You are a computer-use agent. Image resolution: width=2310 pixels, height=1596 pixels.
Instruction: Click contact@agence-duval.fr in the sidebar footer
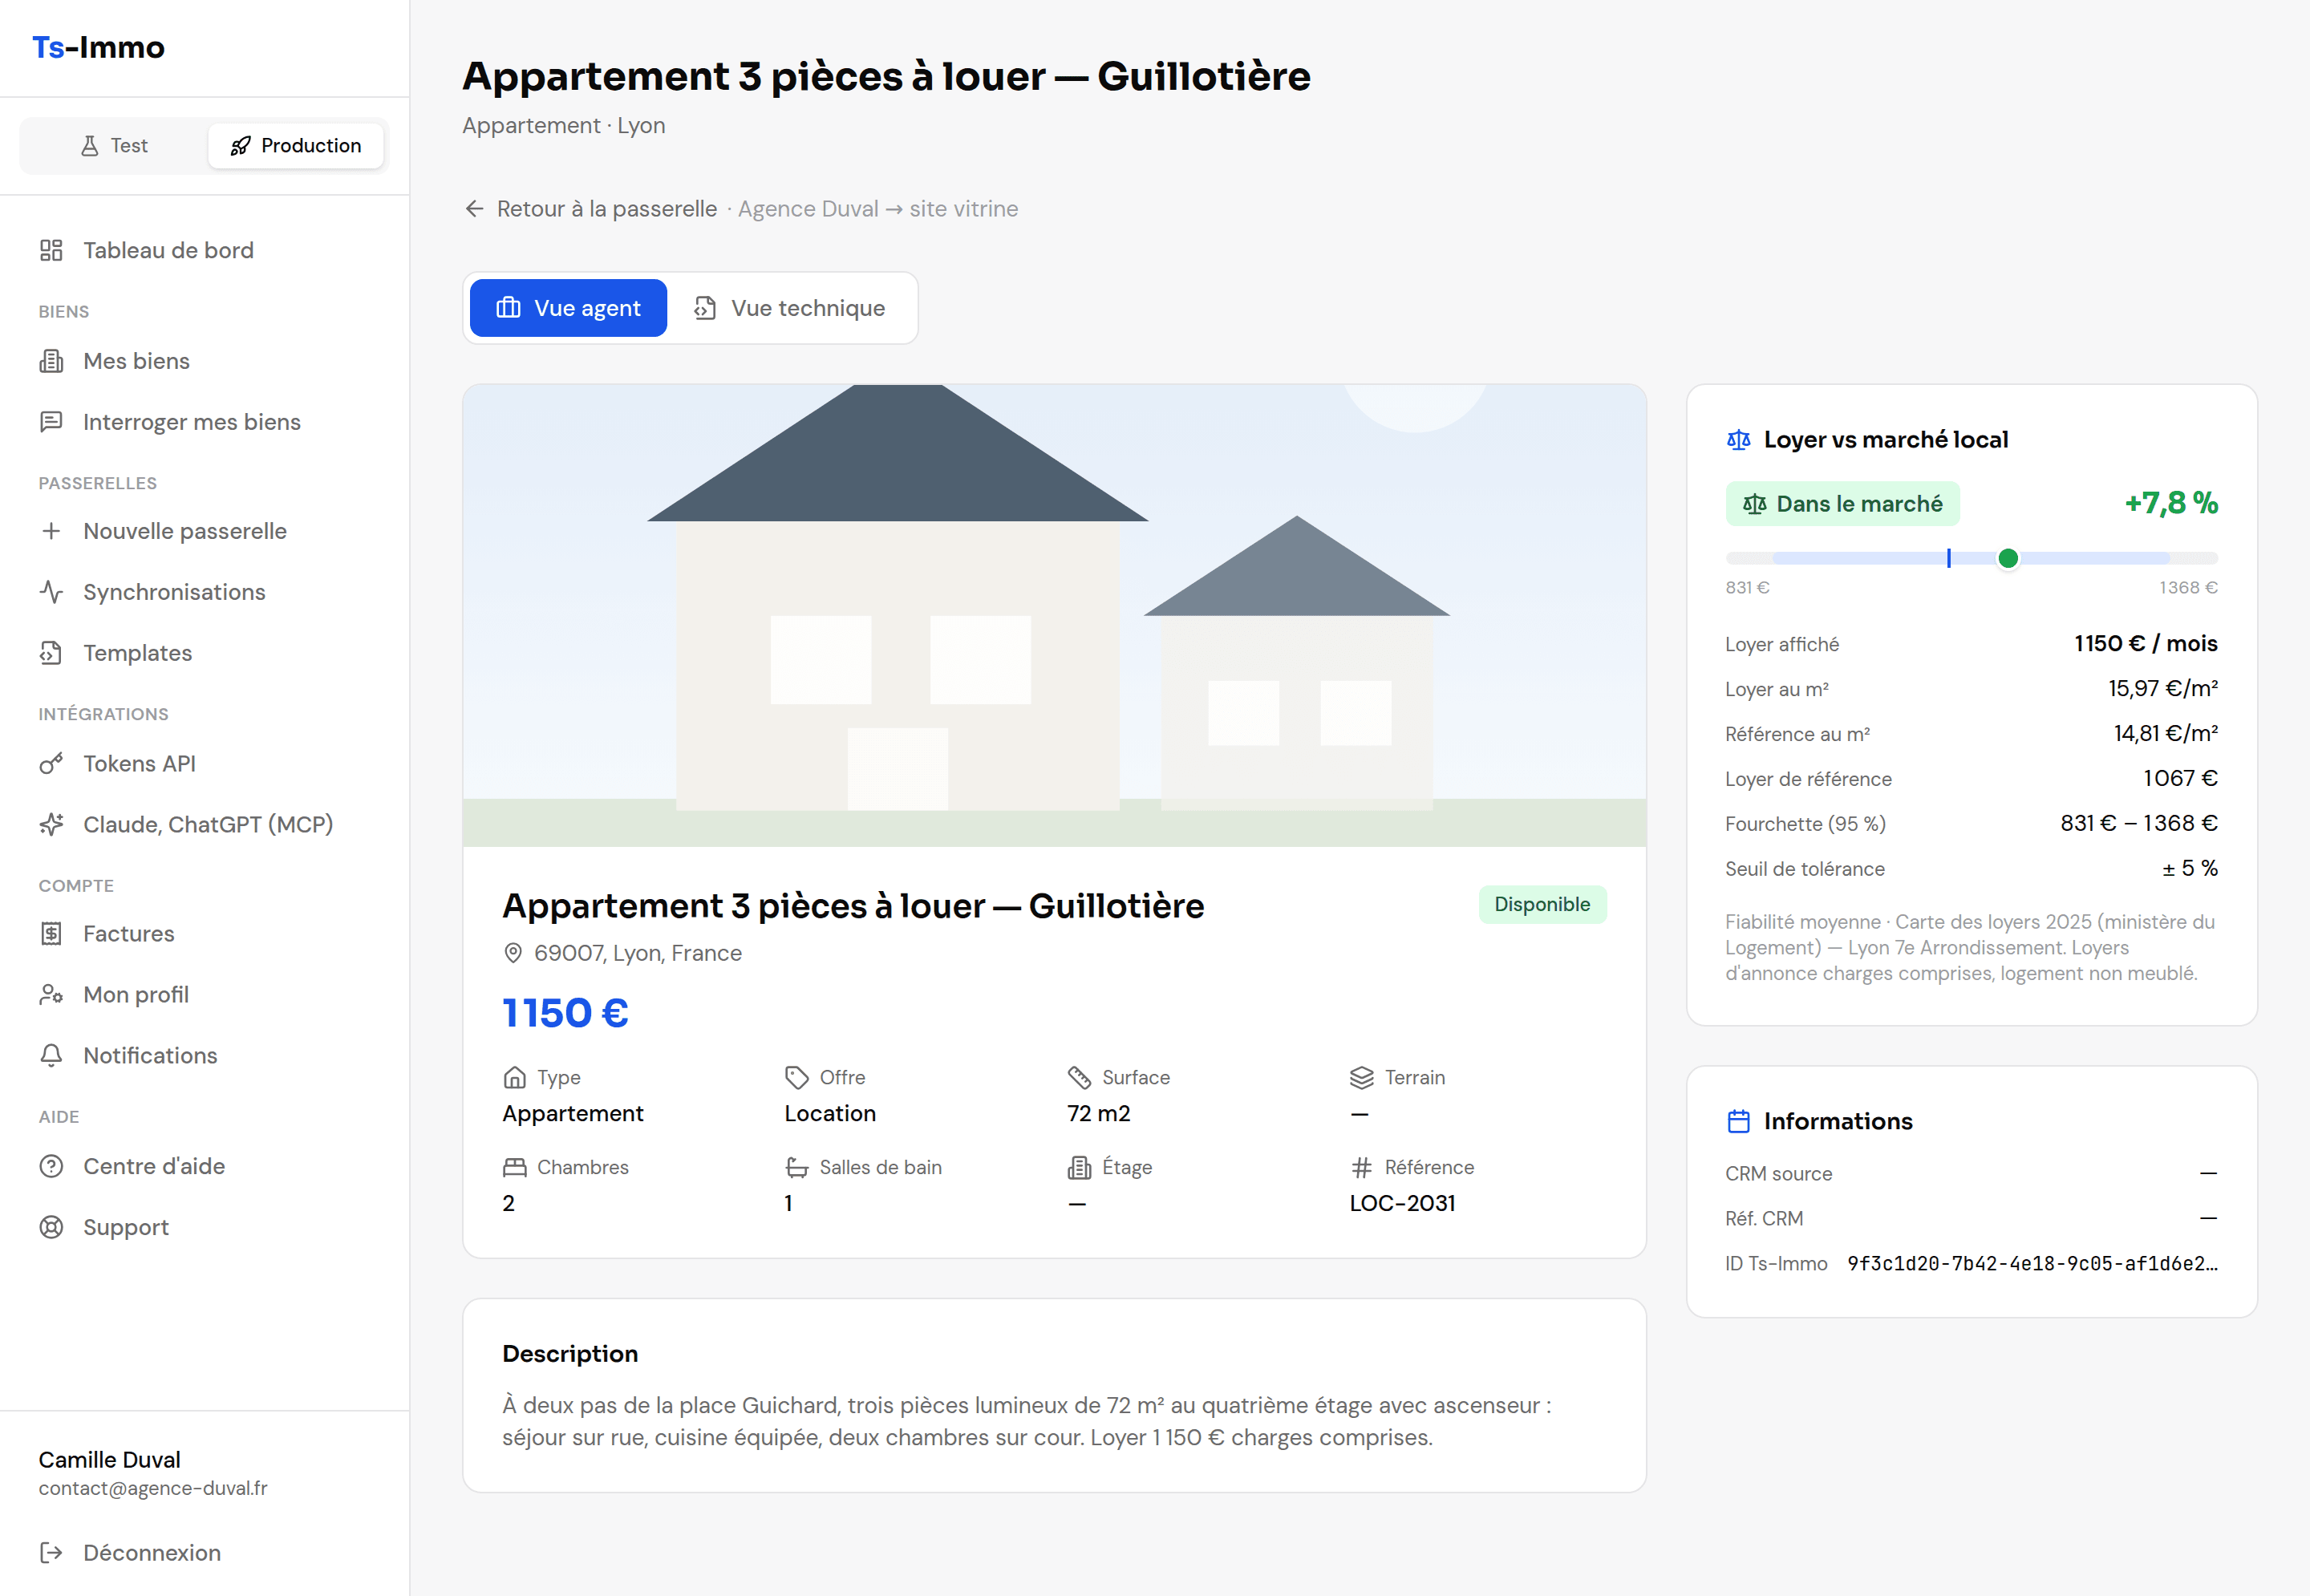pyautogui.click(x=153, y=1489)
